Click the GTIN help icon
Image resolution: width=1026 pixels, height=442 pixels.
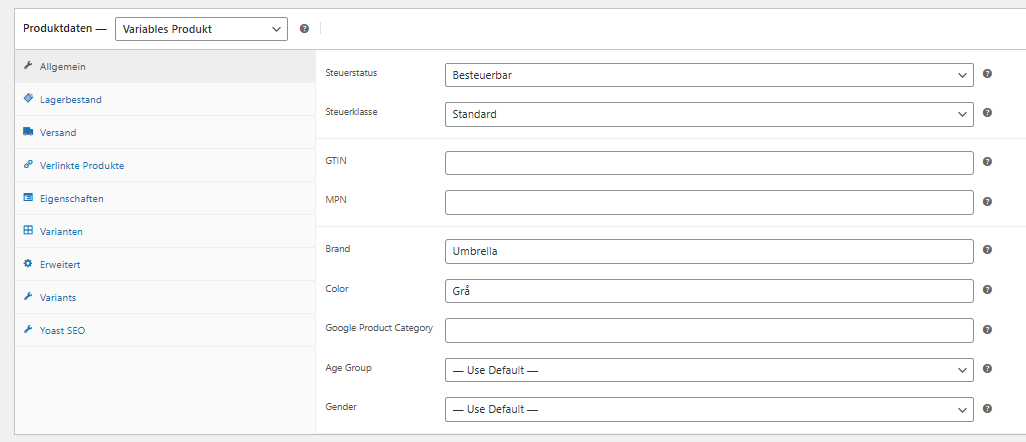click(987, 162)
